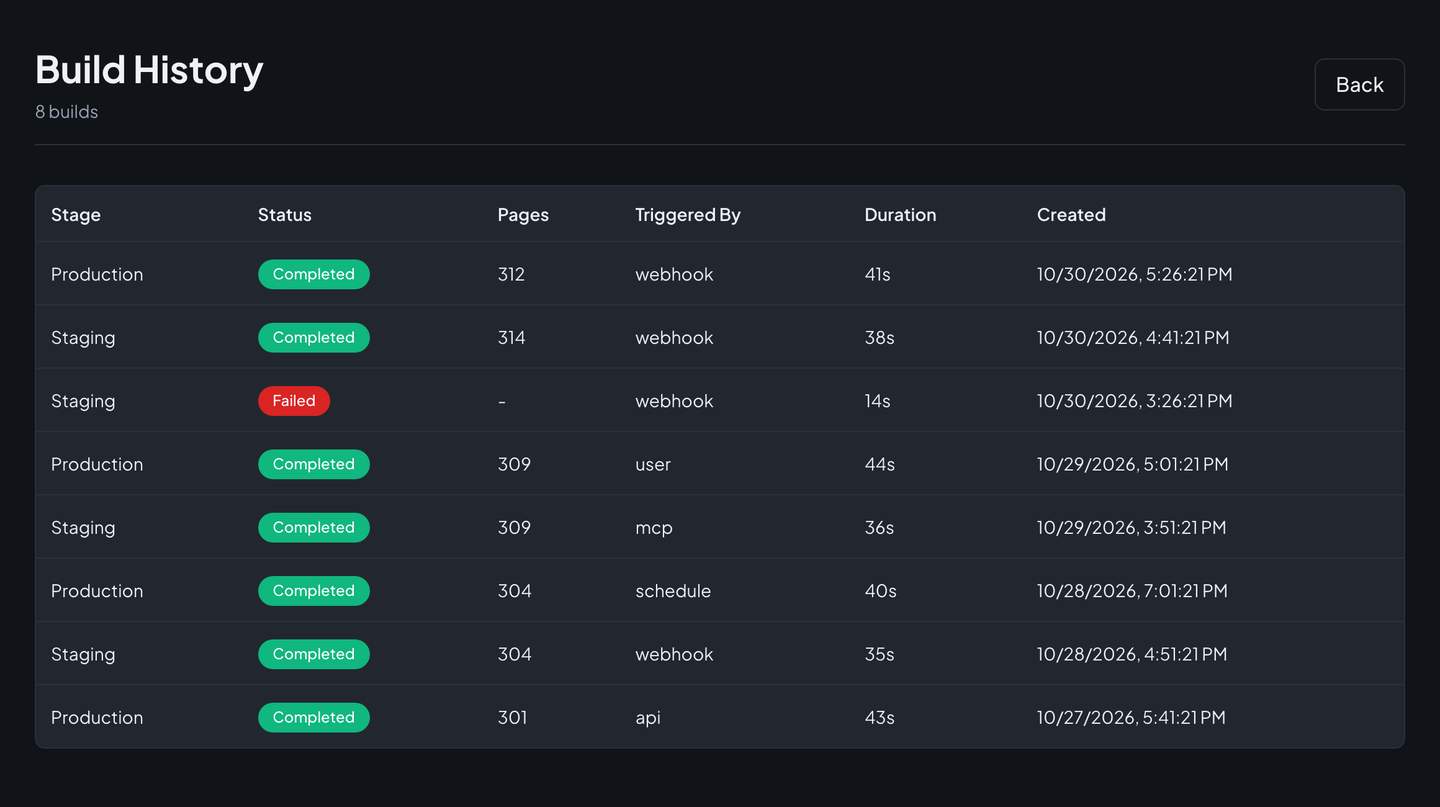Click Completed badge in the 35s build row
The width and height of the screenshot is (1440, 807).
click(x=314, y=654)
